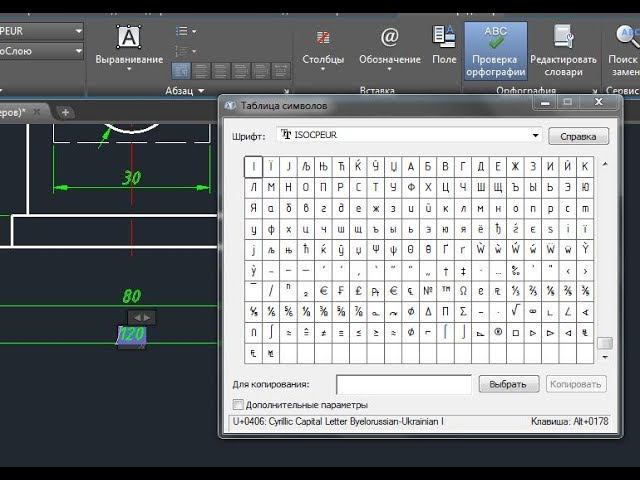Toggle Проверка орфографии spell check
This screenshot has height=480, width=640.
click(x=496, y=51)
